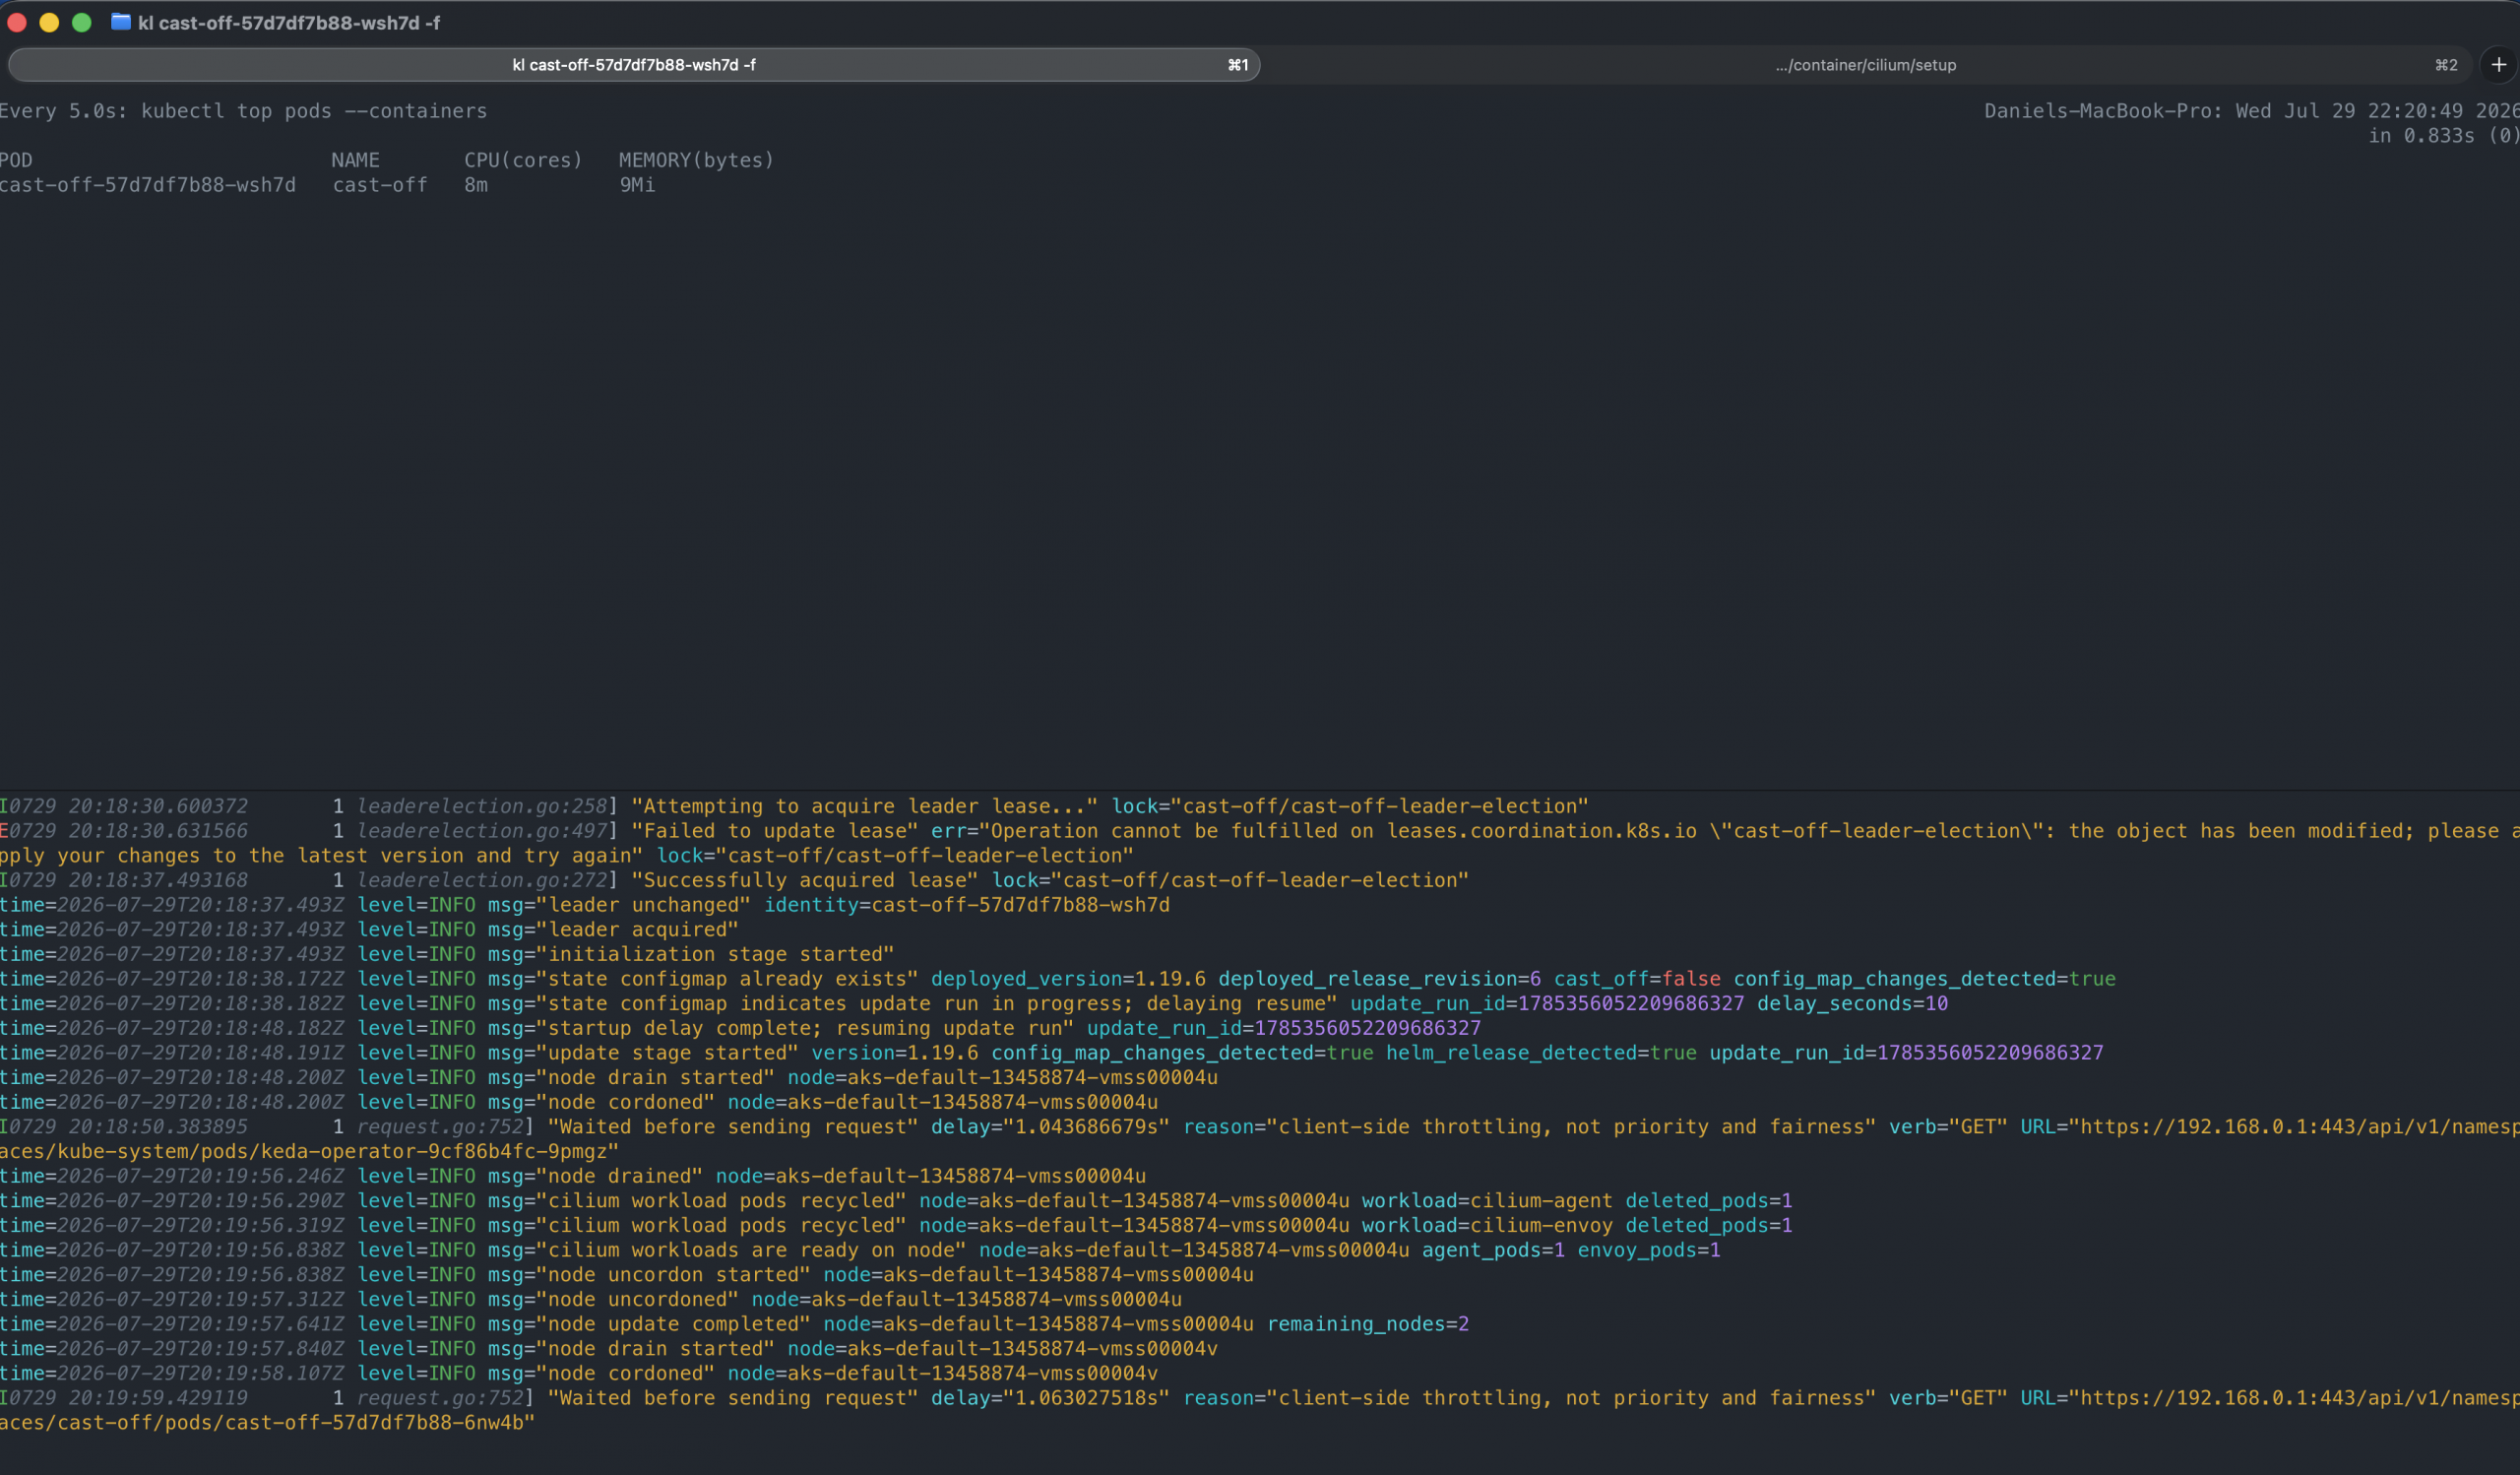Click the folder icon in the title bar

point(121,22)
